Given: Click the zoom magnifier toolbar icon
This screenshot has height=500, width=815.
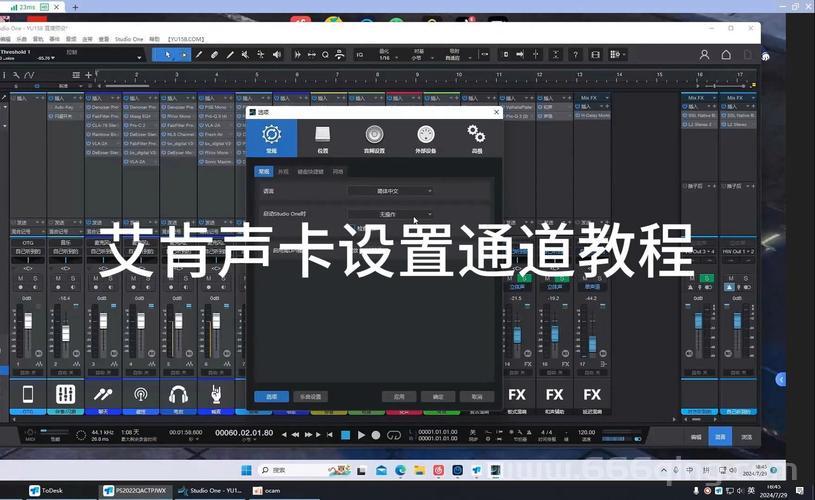Looking at the screenshot, I should click(325, 55).
